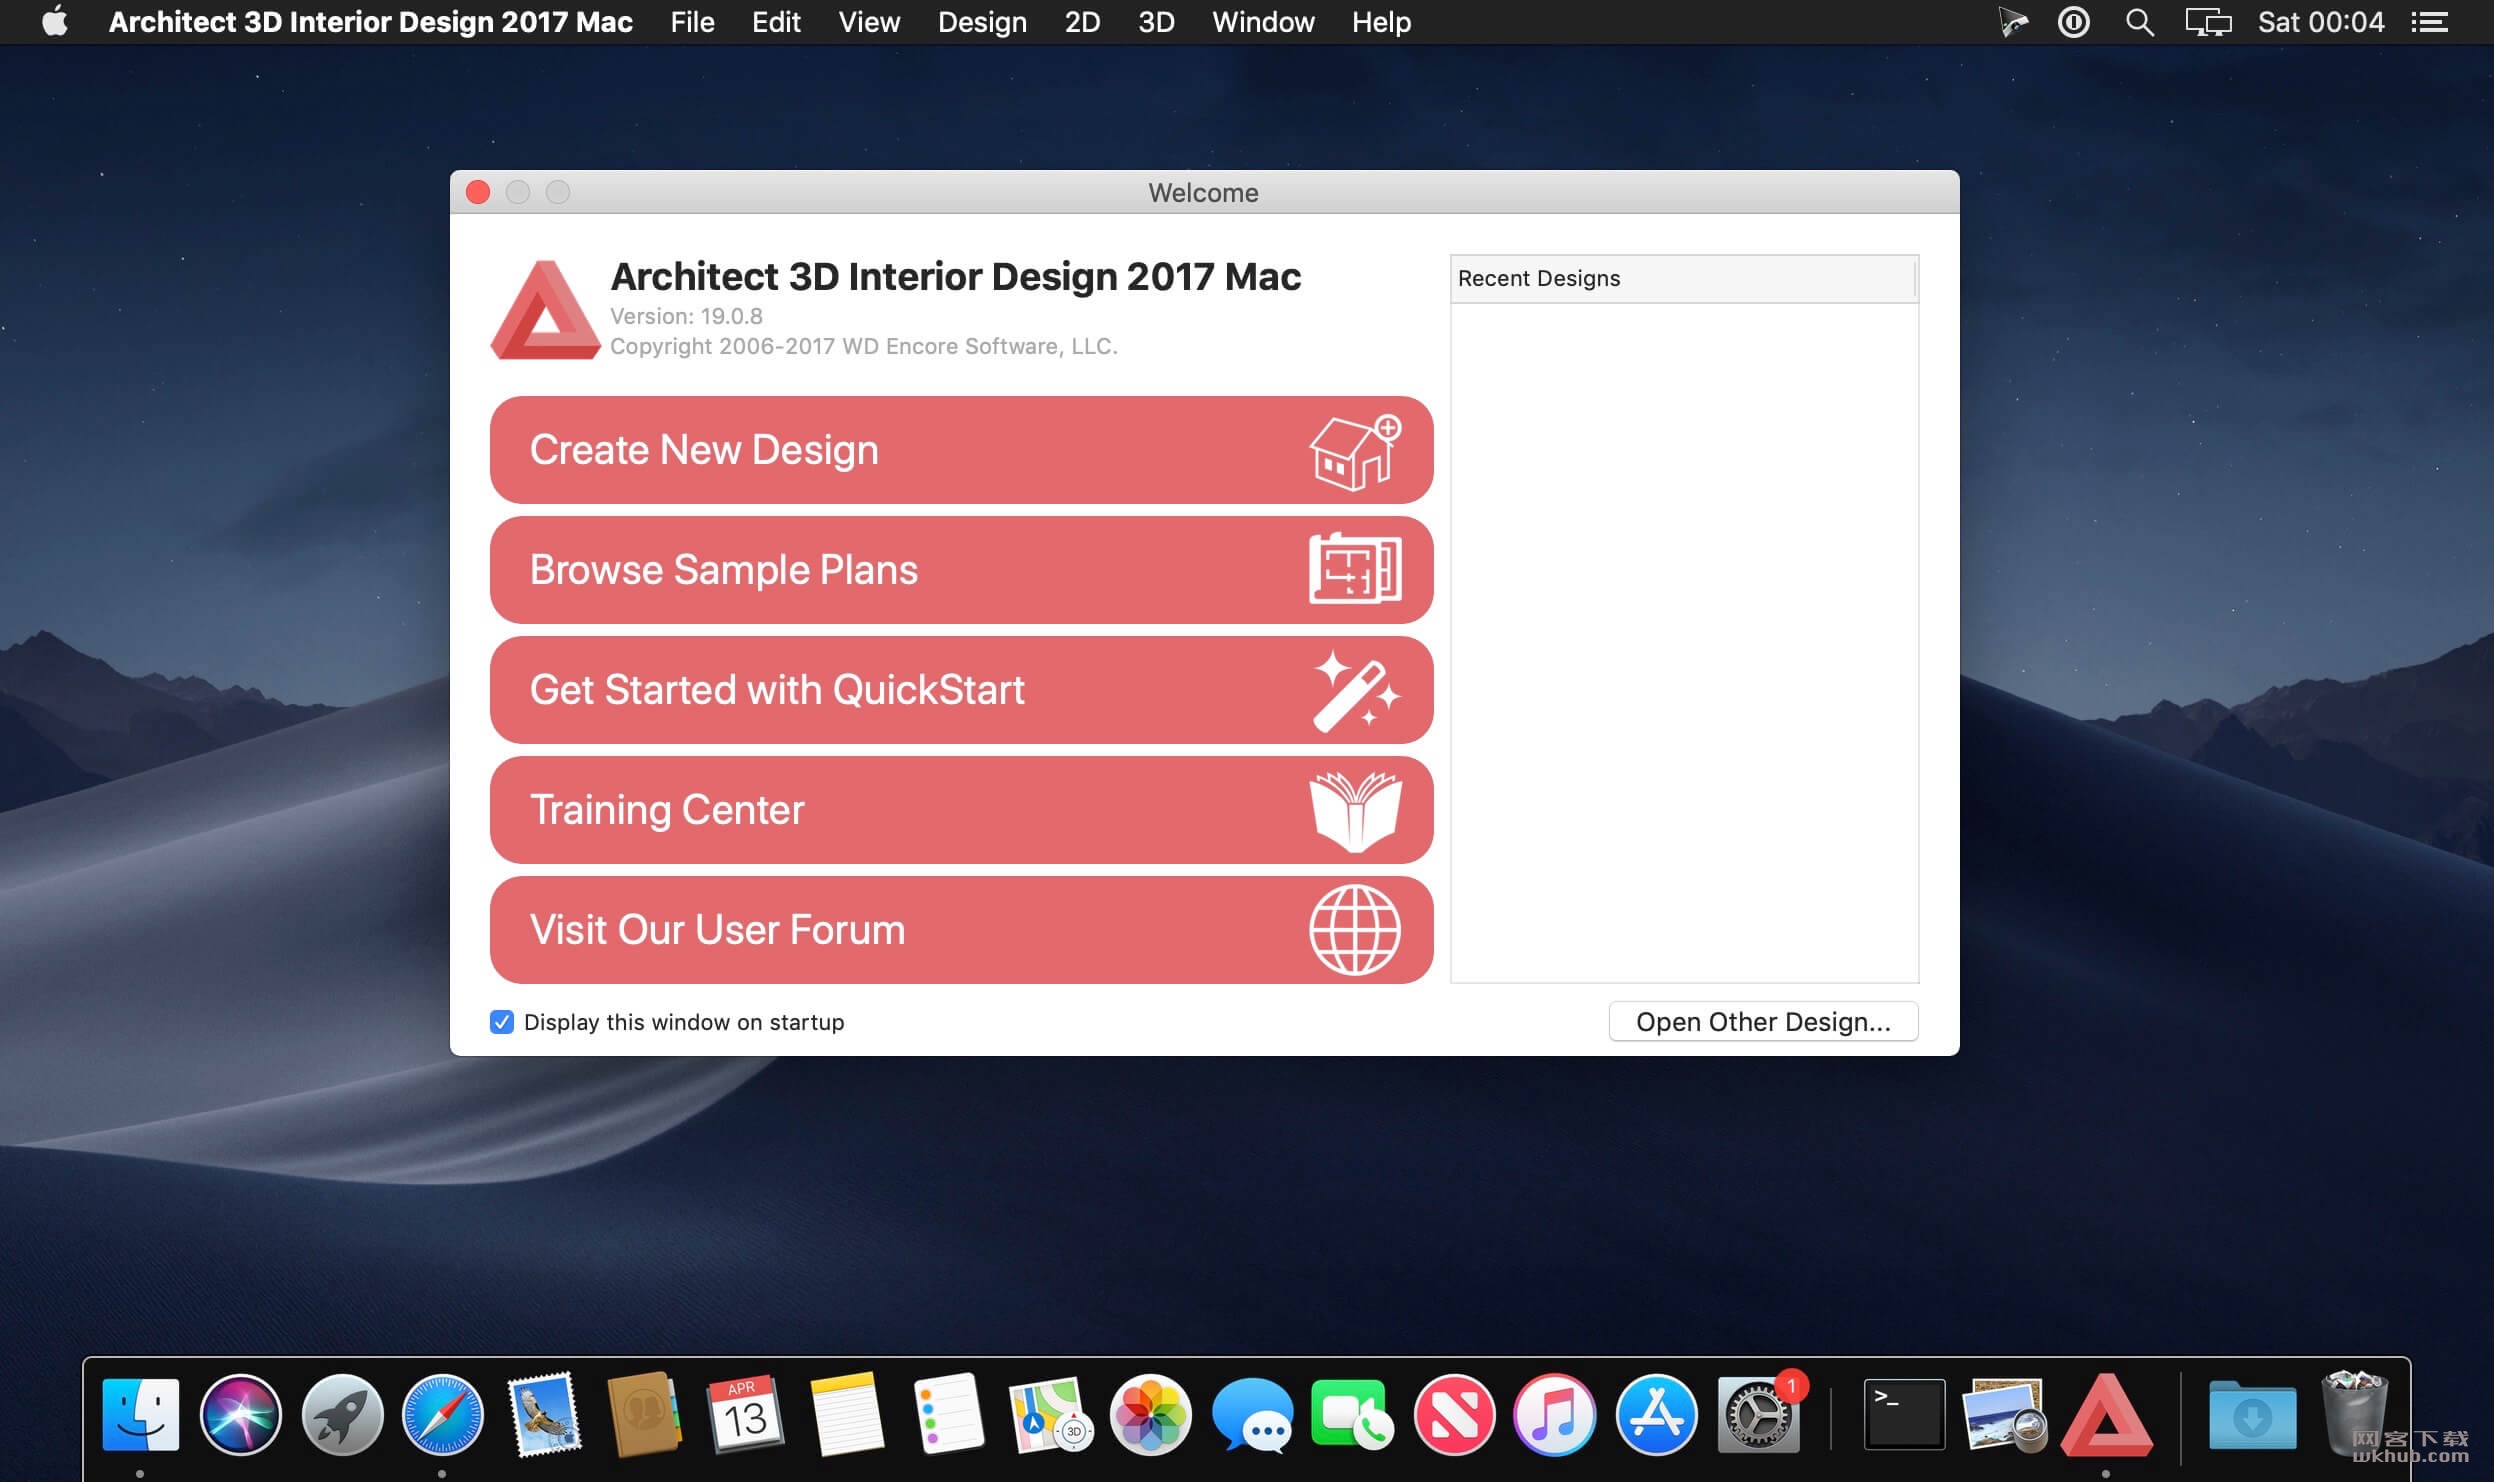Click Open Other Design... button

pyautogui.click(x=1763, y=1022)
